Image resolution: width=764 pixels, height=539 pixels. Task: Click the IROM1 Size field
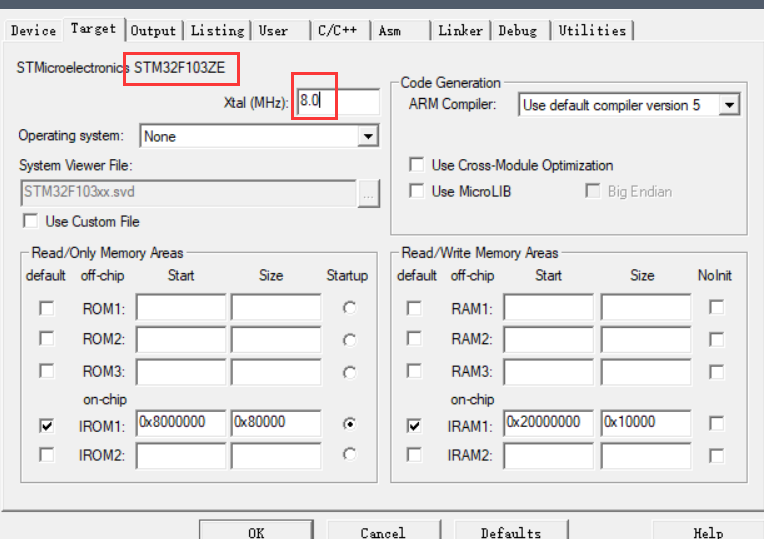(276, 423)
